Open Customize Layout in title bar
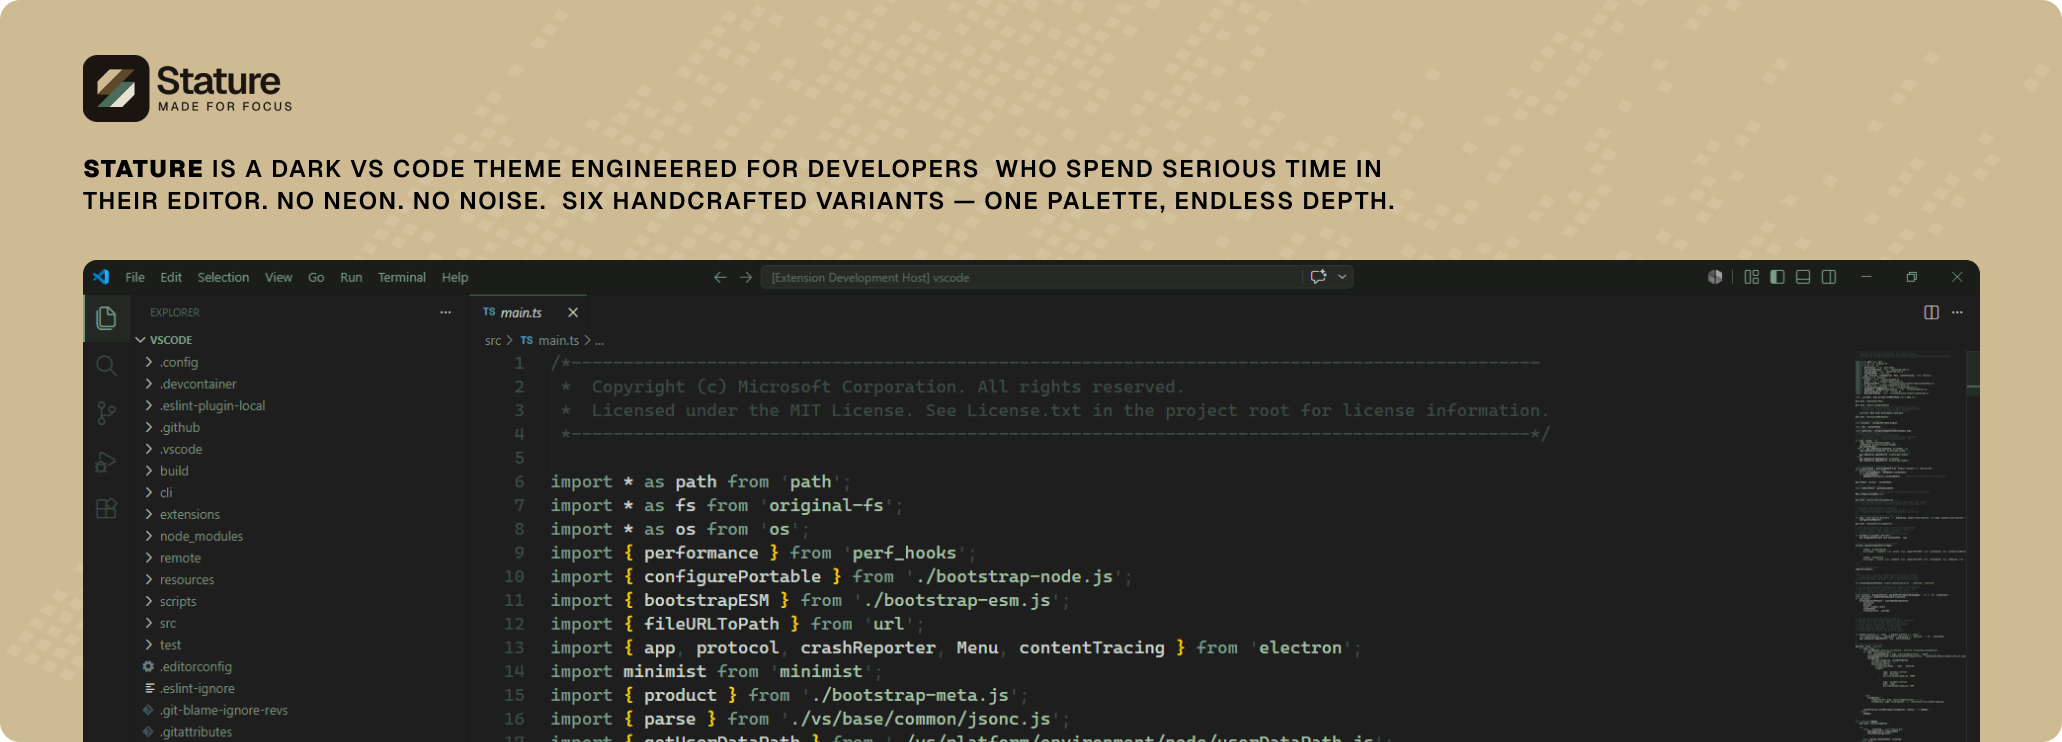 (x=1751, y=277)
